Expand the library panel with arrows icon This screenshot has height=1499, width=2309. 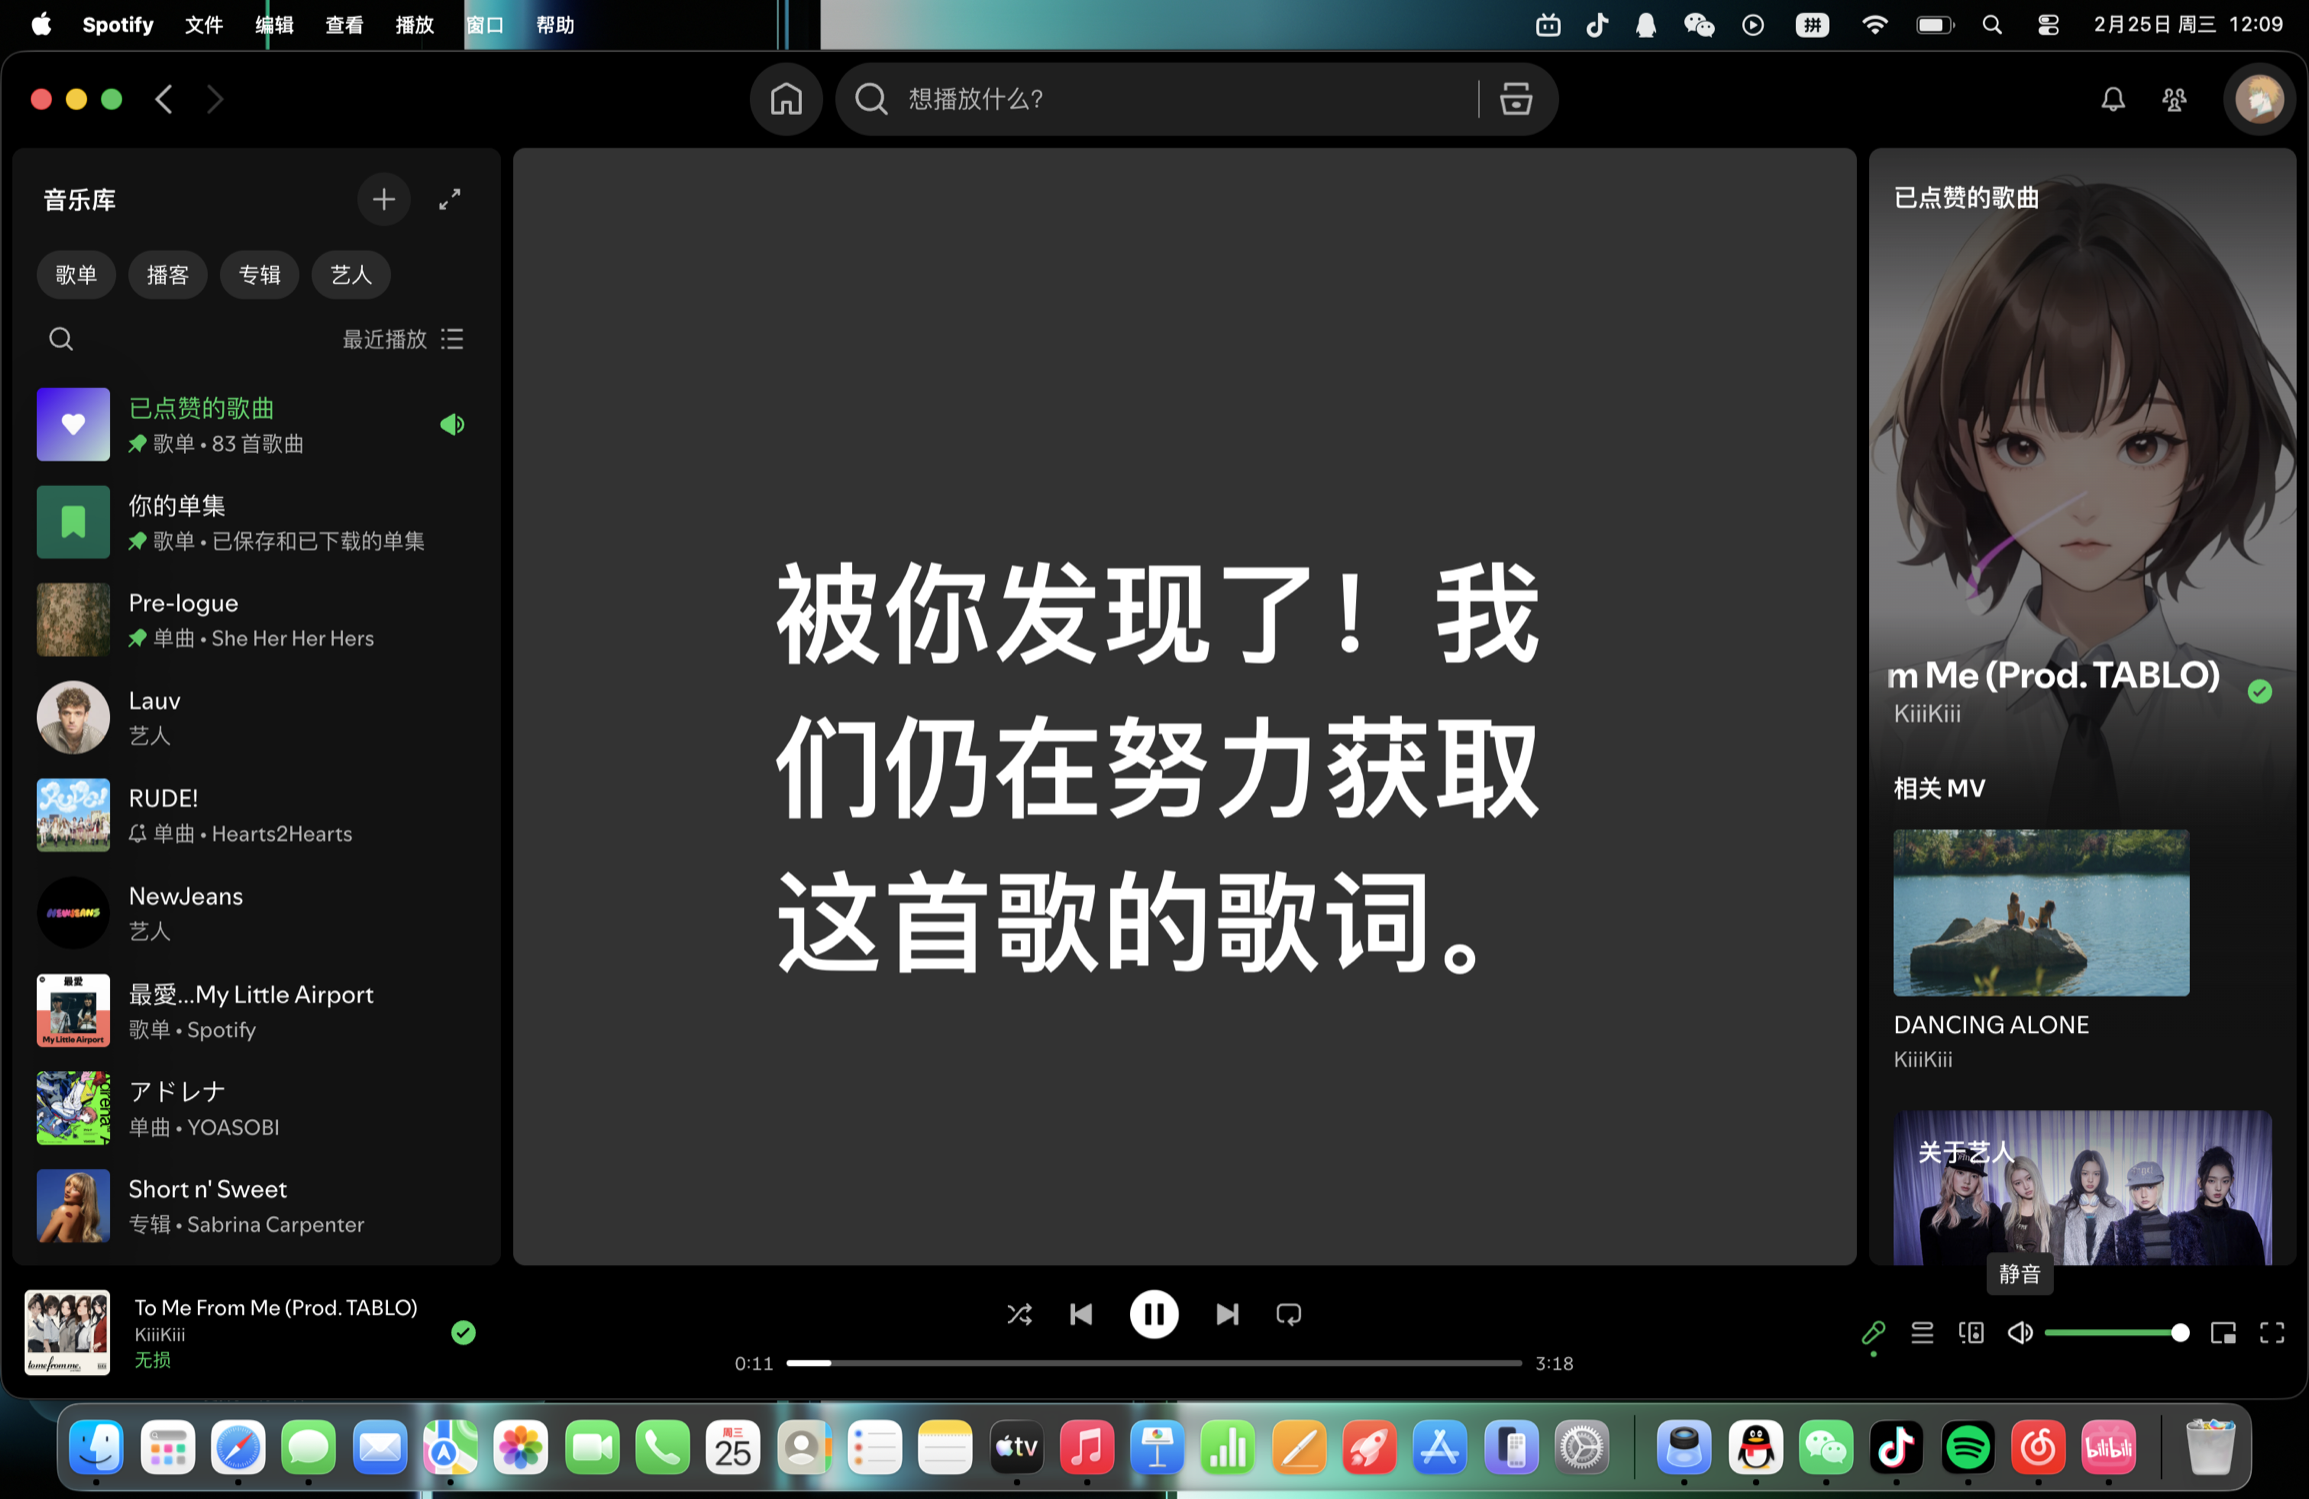pyautogui.click(x=450, y=199)
